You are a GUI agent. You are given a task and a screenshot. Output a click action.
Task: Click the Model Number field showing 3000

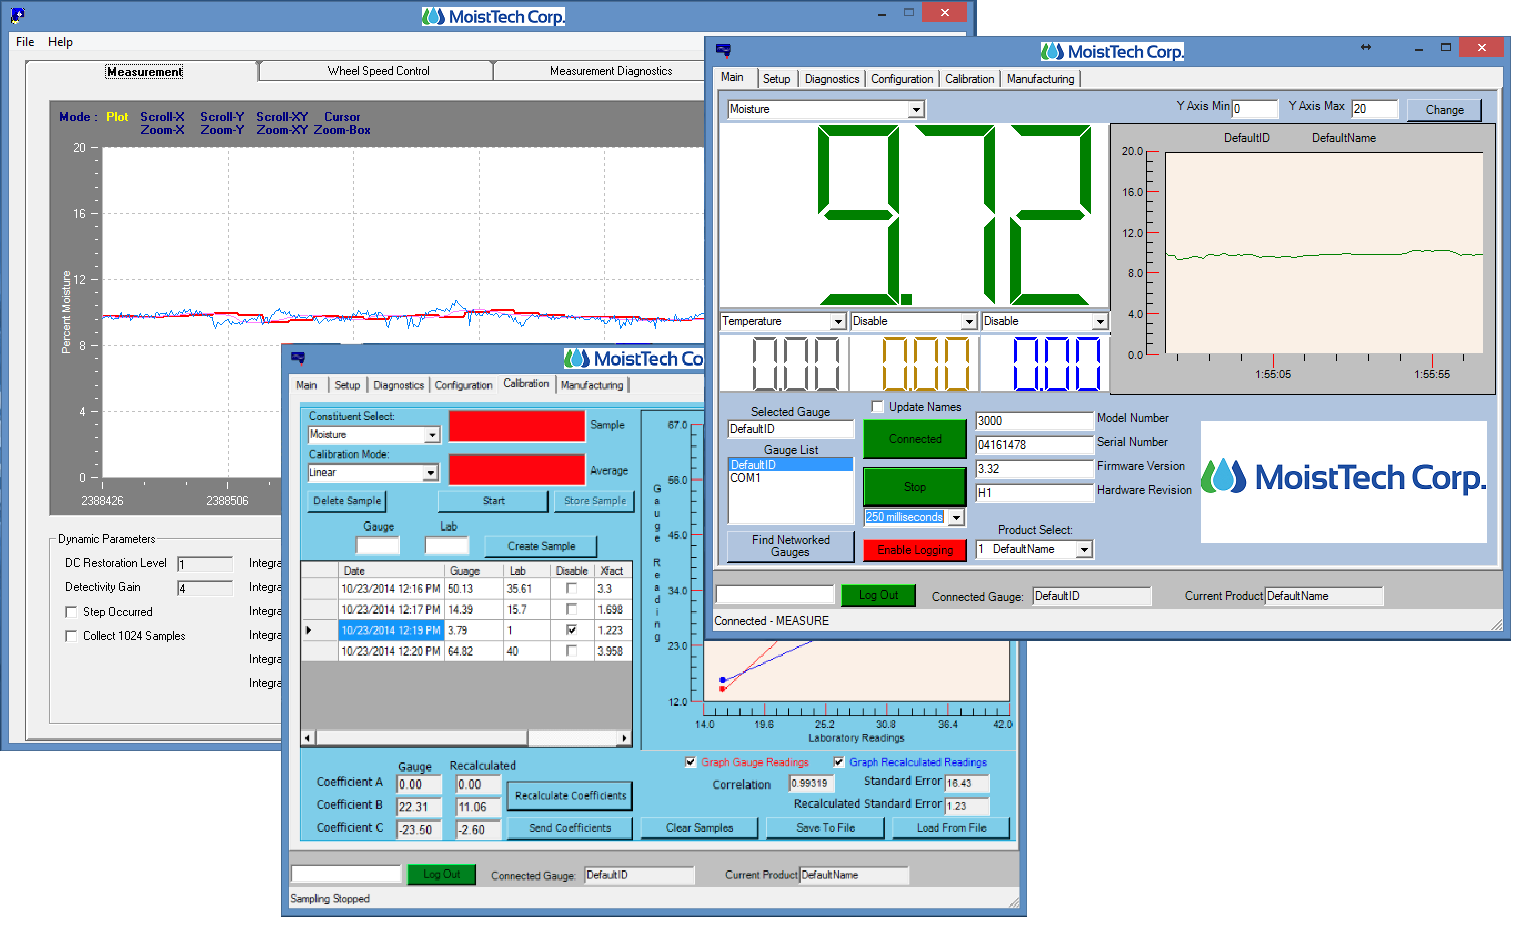click(1034, 421)
